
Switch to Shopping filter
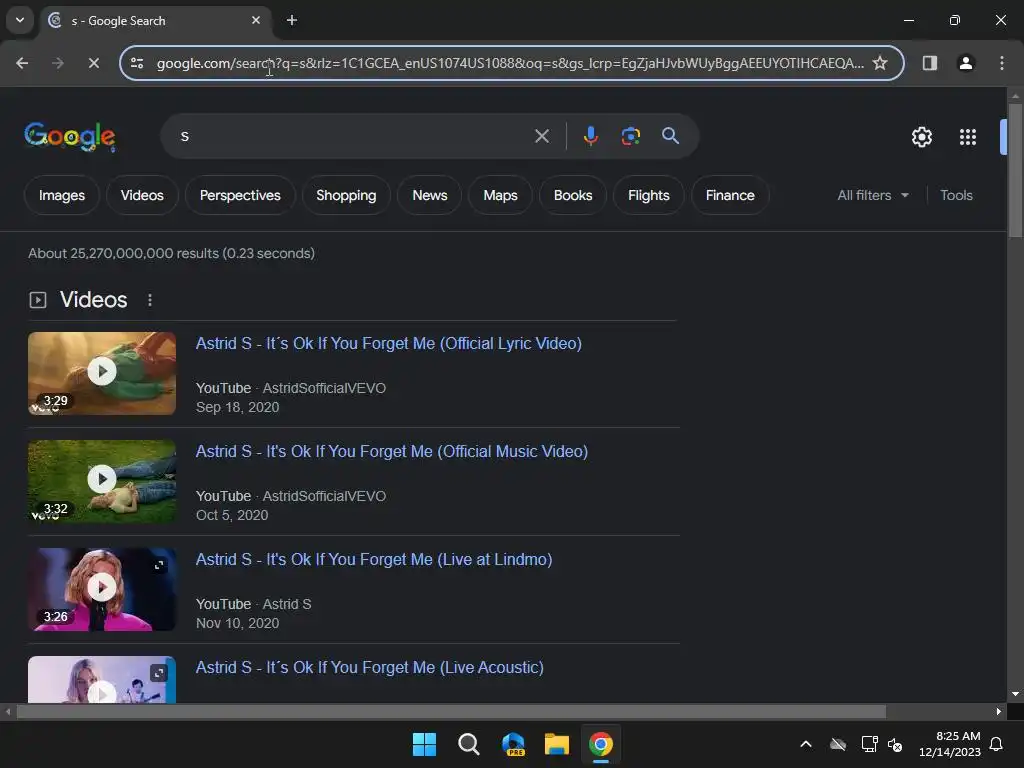(346, 195)
